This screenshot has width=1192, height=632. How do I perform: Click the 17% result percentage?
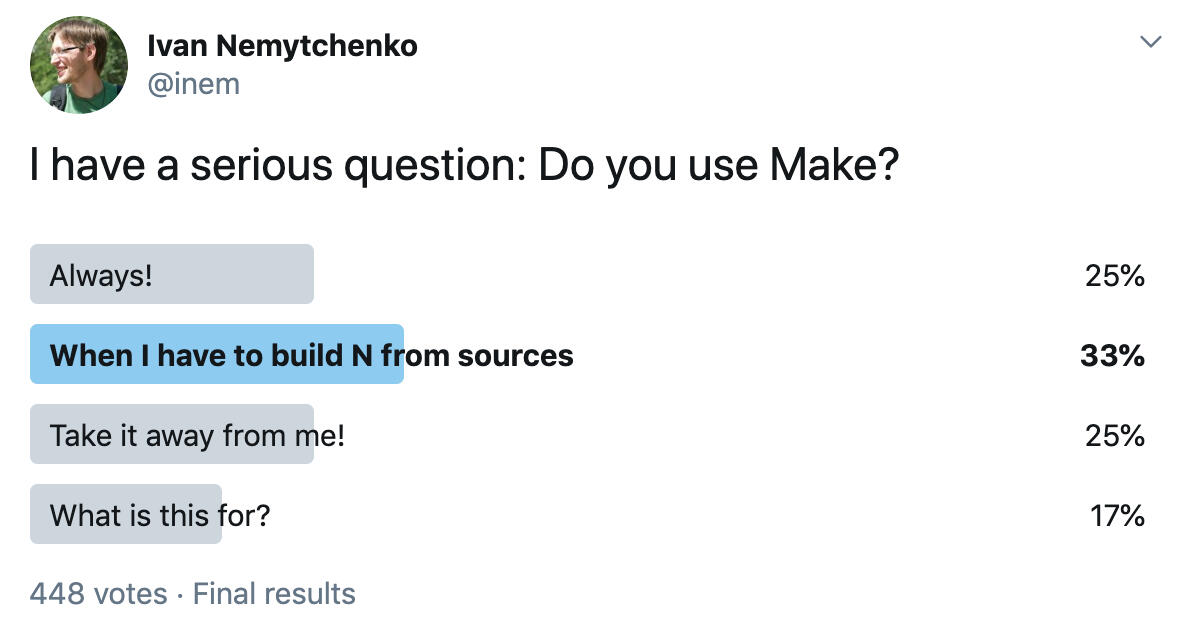point(1117,515)
